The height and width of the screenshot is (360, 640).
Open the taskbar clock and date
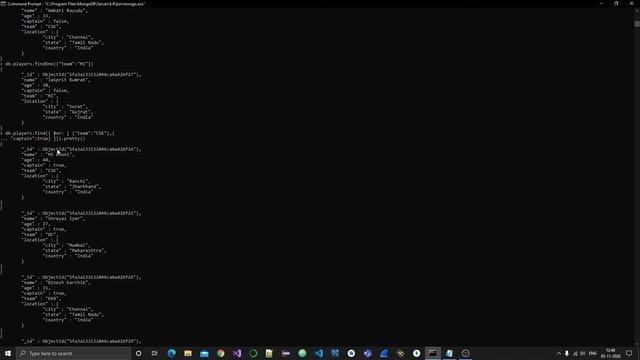click(610, 353)
